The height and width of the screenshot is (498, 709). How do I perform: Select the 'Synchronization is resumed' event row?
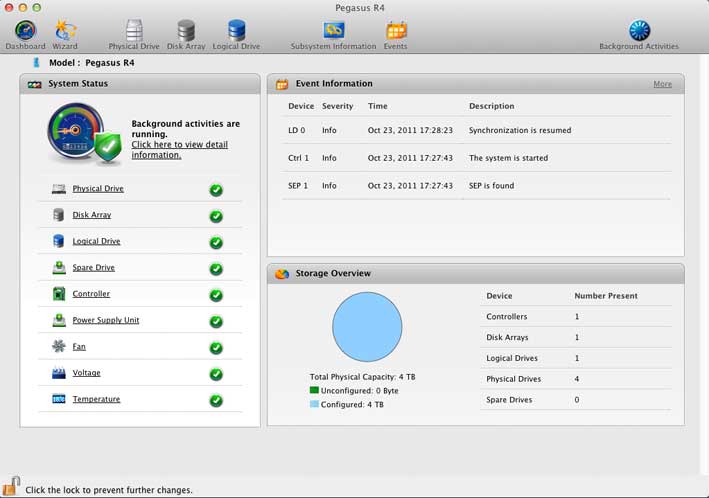pyautogui.click(x=477, y=130)
